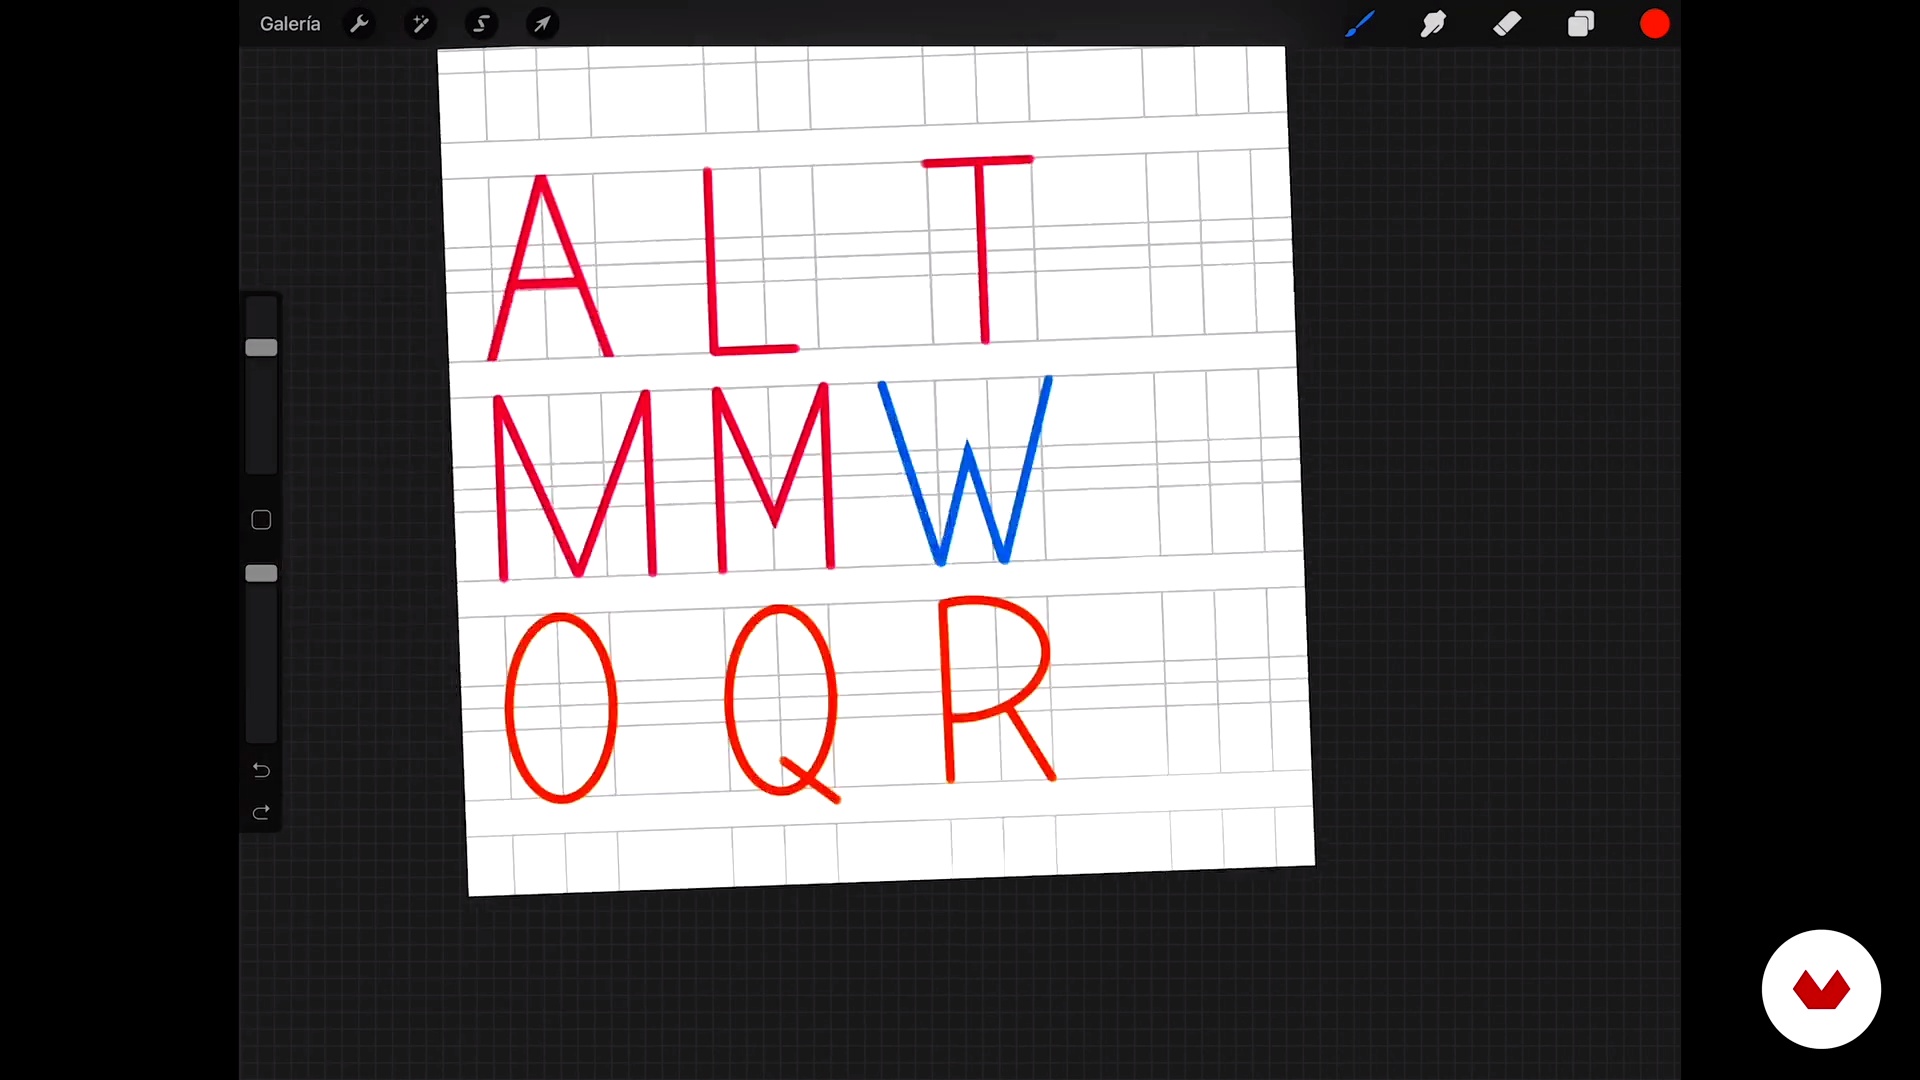Open the Layers panel
This screenshot has width=1920, height=1080.
point(1581,24)
